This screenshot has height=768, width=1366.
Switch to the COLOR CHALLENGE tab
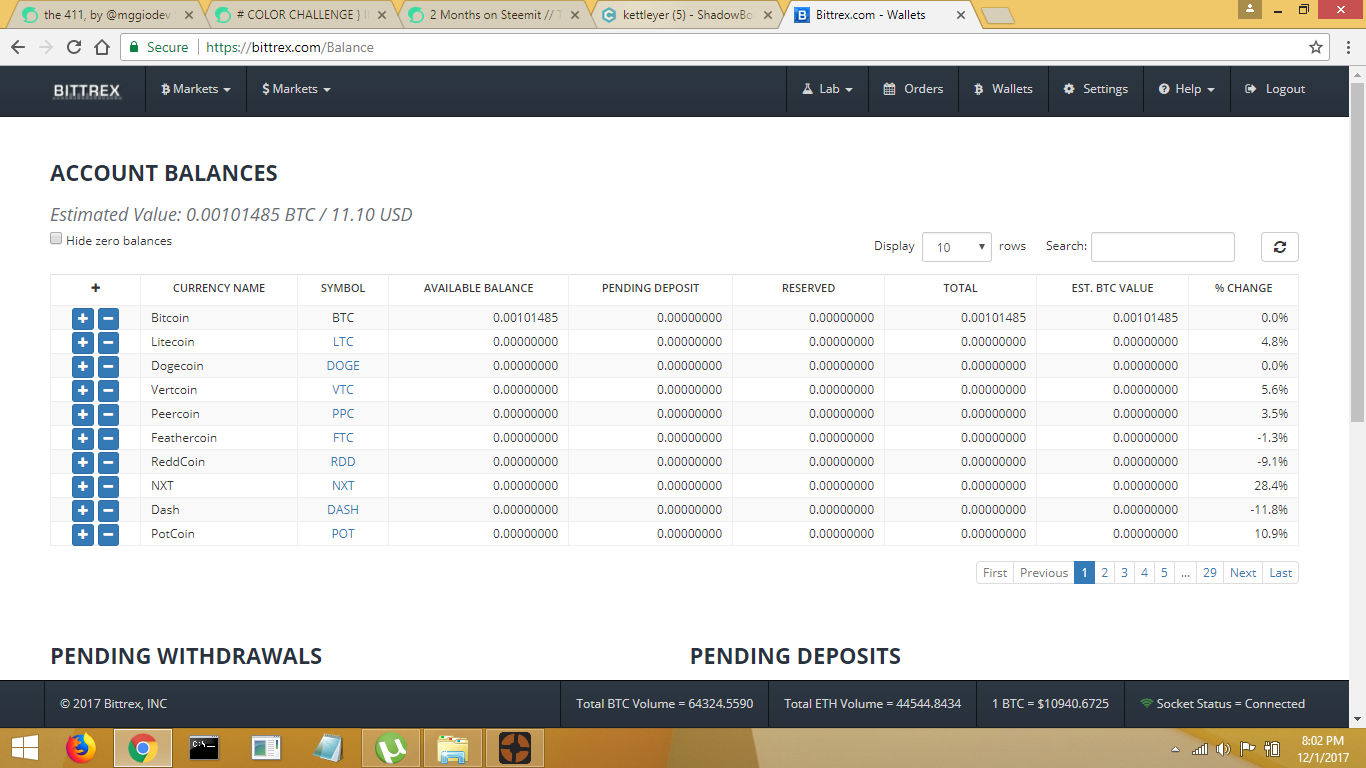point(300,16)
